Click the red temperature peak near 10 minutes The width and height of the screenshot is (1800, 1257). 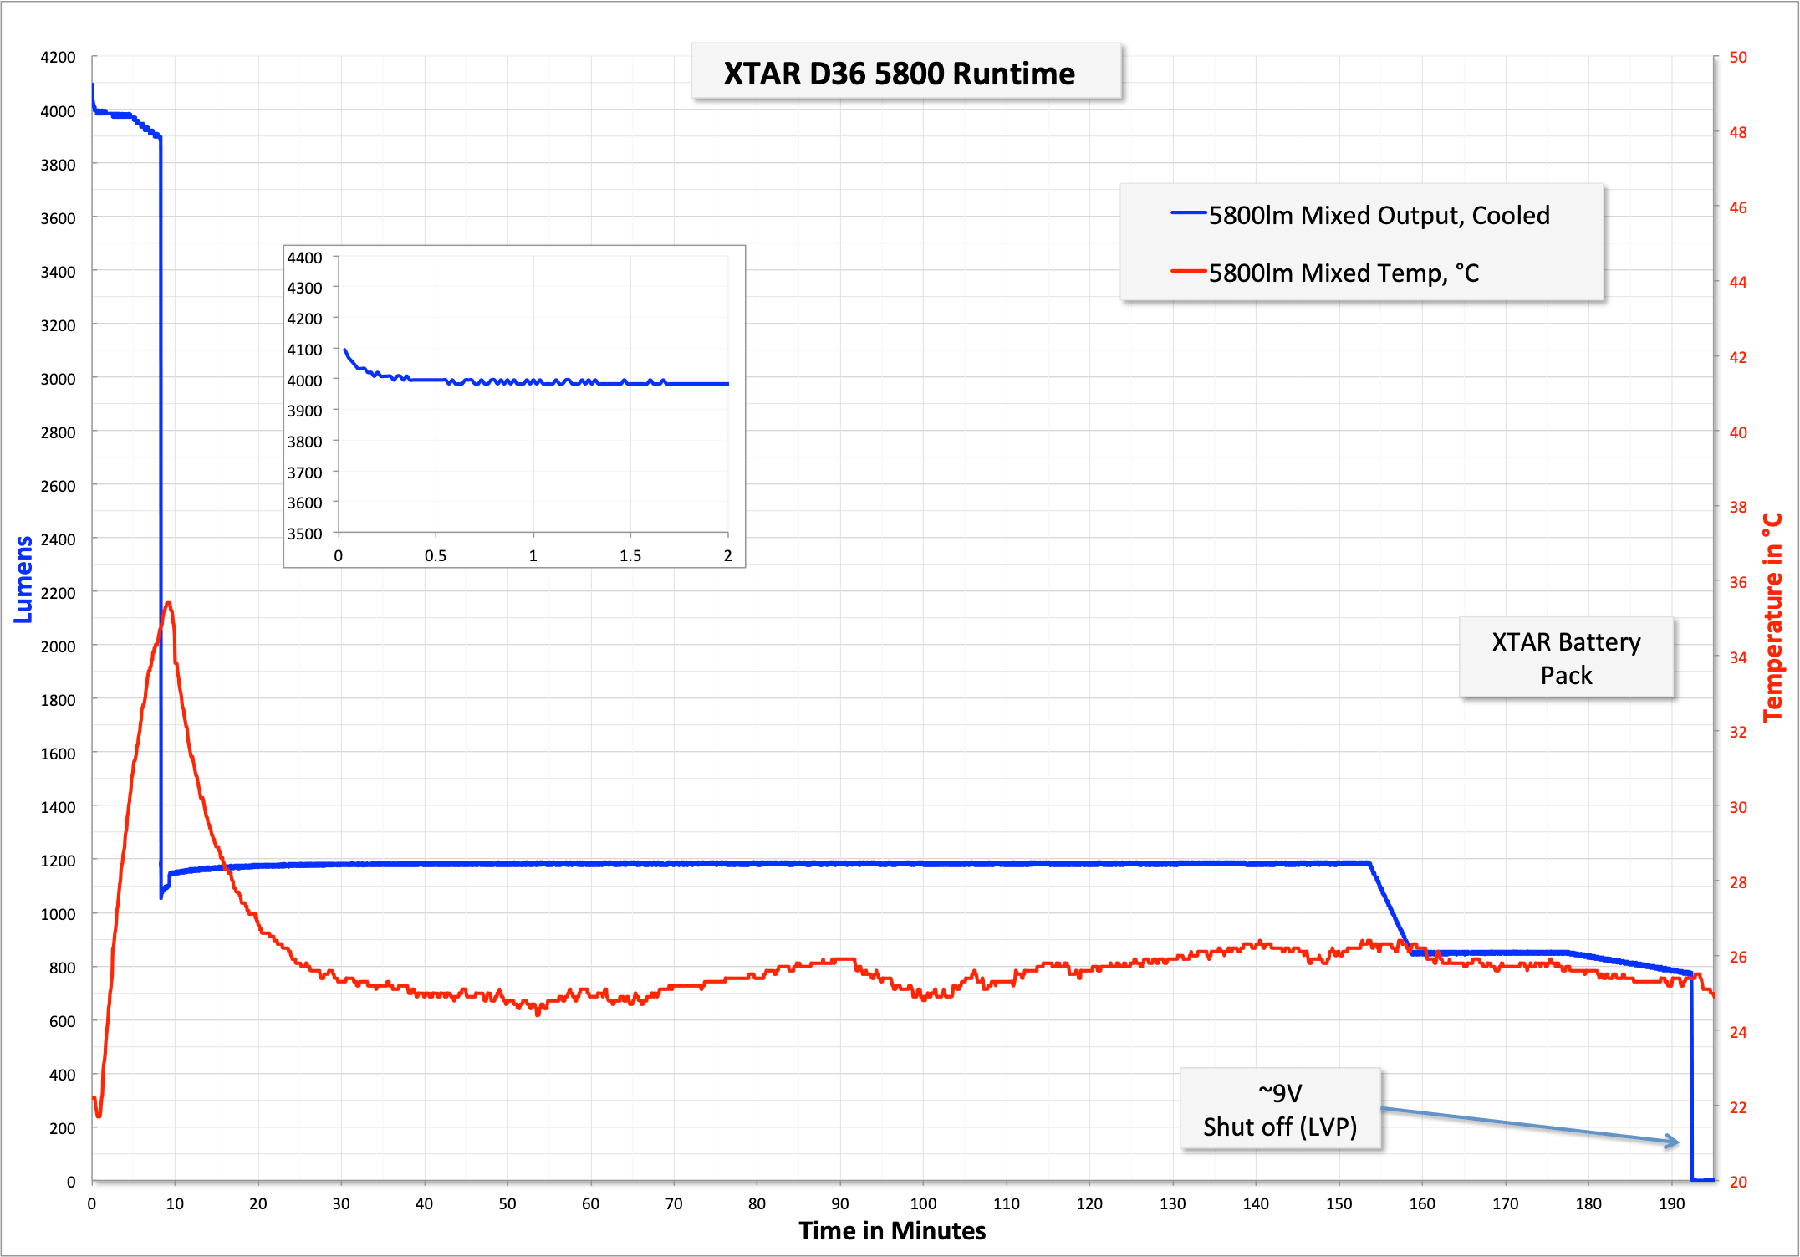pyautogui.click(x=169, y=604)
